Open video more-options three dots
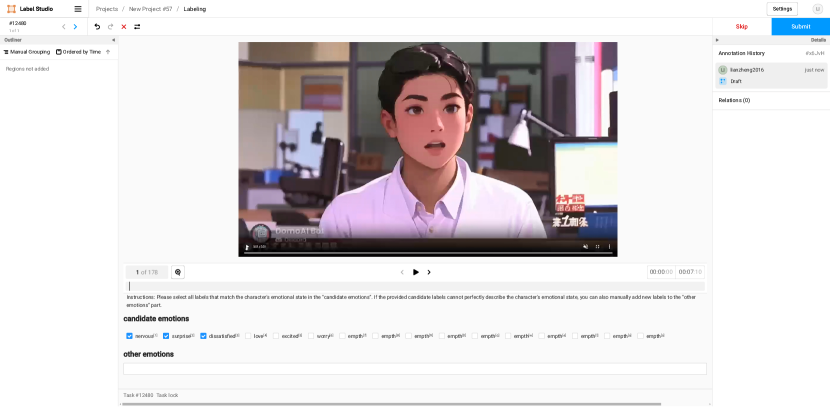Screen dimensions: 830x412 point(609,247)
